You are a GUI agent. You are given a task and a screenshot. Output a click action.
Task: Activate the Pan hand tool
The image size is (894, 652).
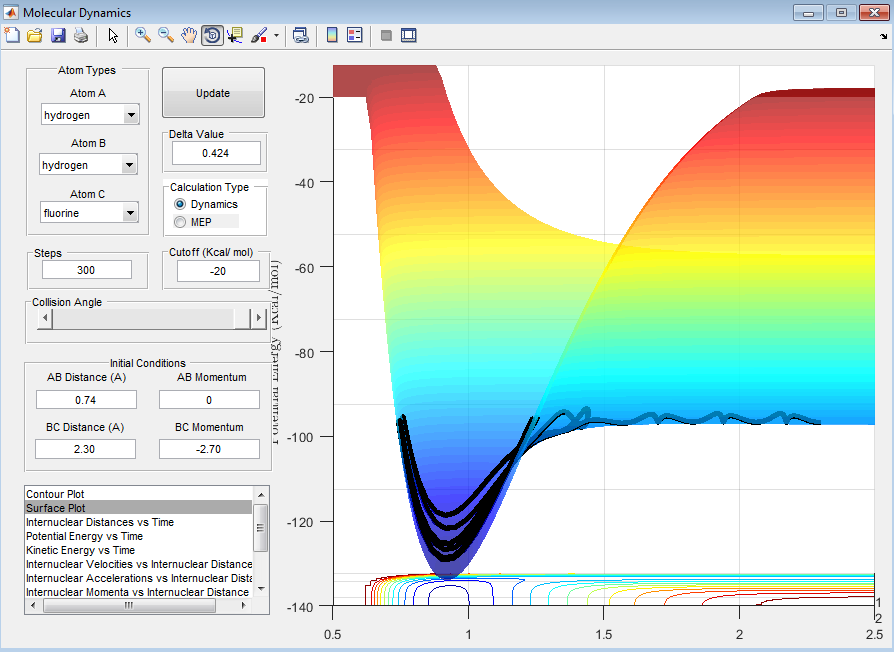point(189,35)
